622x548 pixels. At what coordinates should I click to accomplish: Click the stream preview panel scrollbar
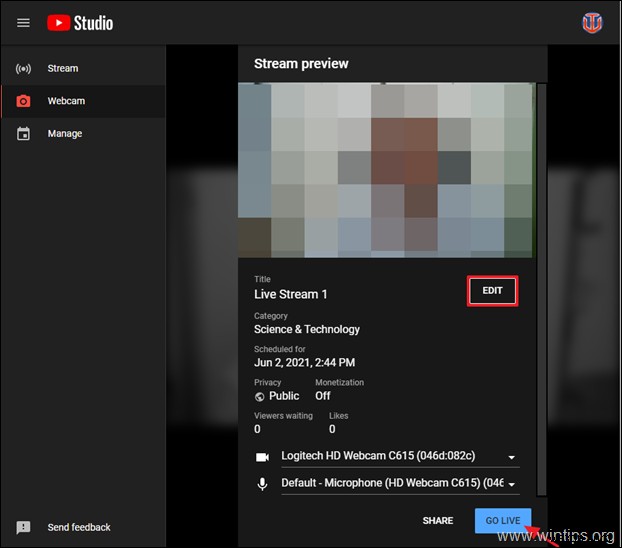pyautogui.click(x=541, y=289)
